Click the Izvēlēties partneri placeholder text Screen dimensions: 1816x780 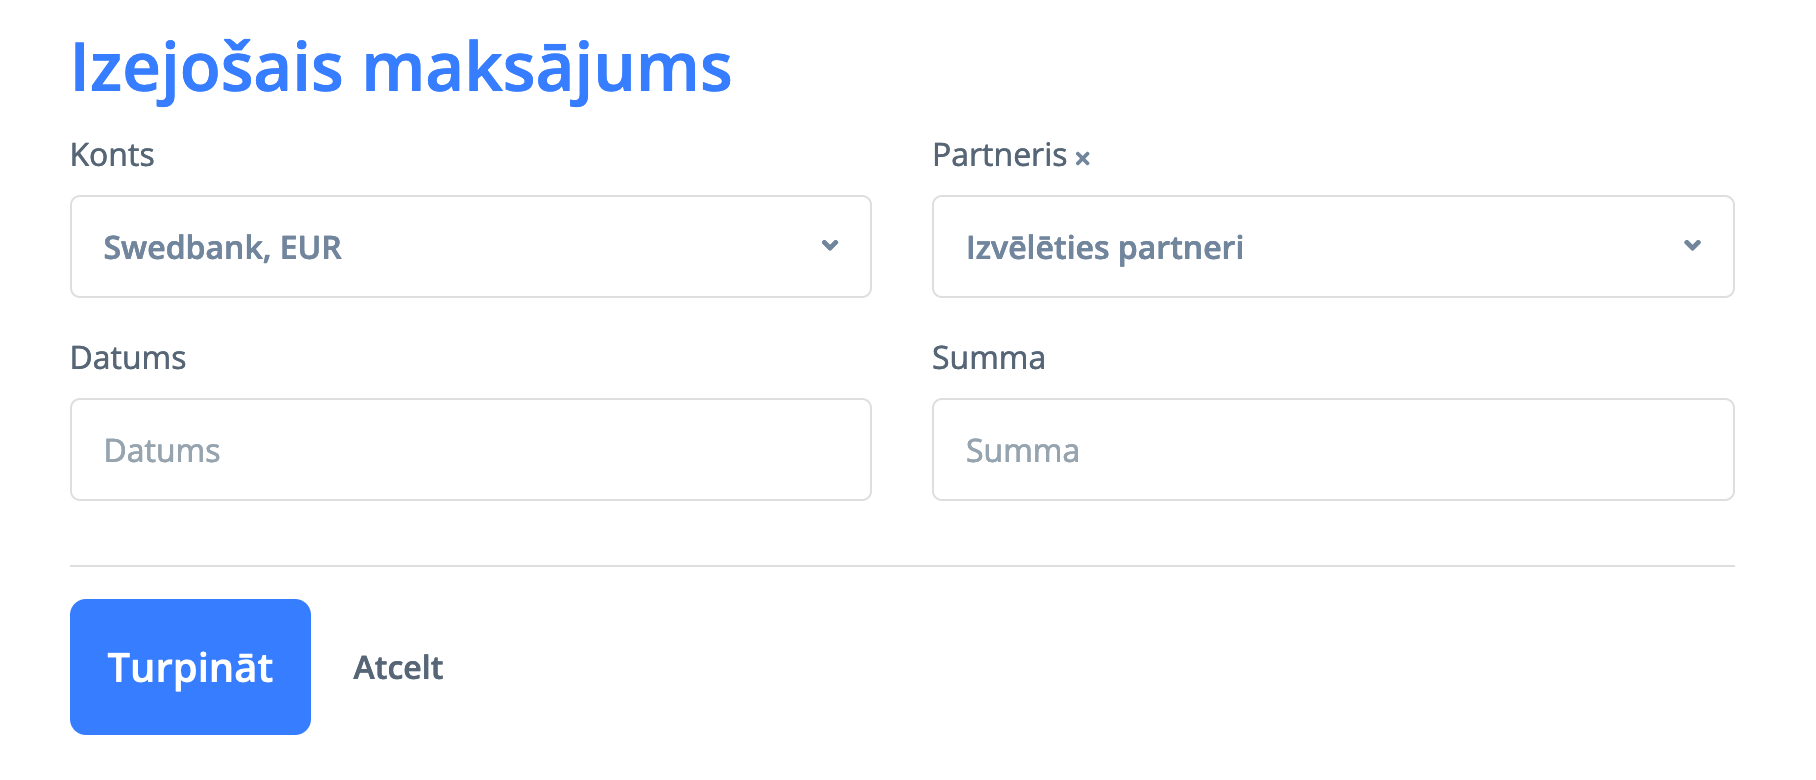1104,248
